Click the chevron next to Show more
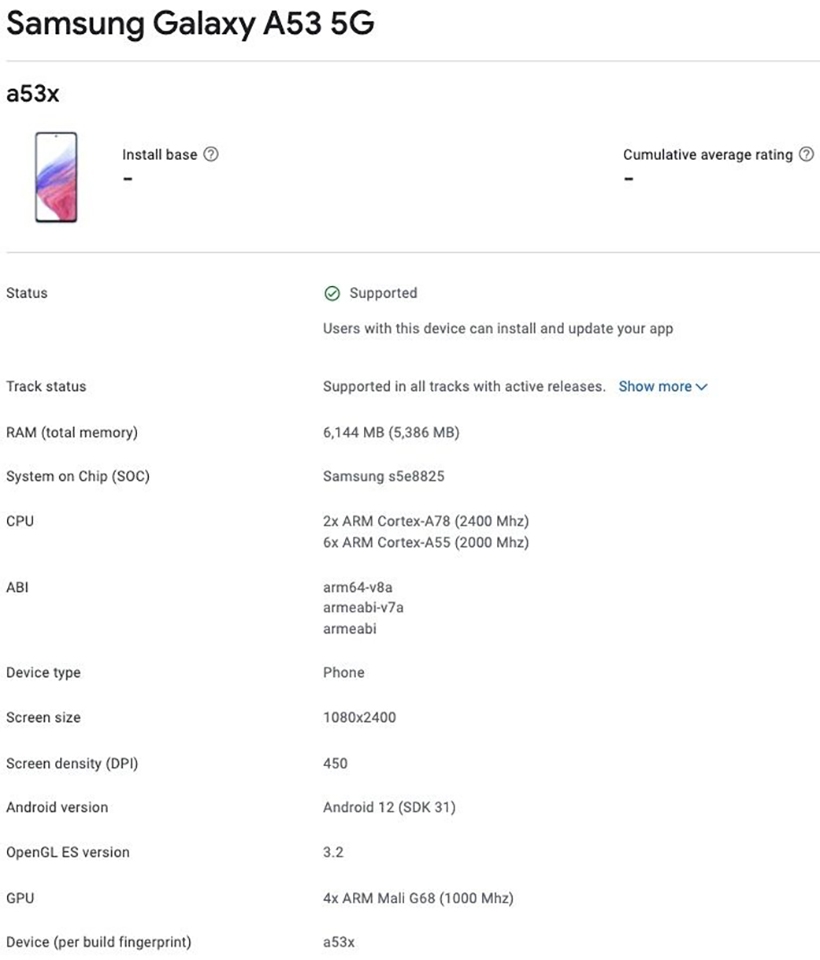Screen dimensions: 820x960 (x=700, y=386)
